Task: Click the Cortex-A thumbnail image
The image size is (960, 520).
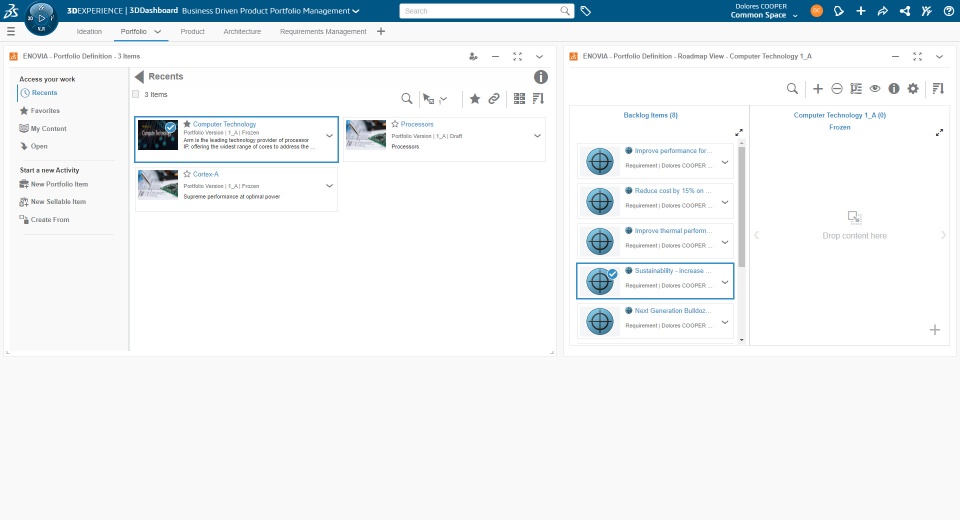Action: [158, 185]
